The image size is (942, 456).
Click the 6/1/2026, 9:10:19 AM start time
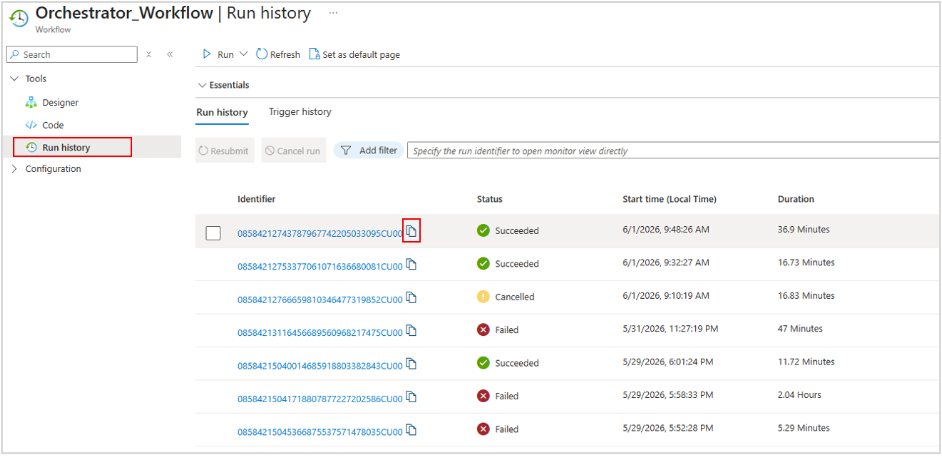(x=666, y=296)
